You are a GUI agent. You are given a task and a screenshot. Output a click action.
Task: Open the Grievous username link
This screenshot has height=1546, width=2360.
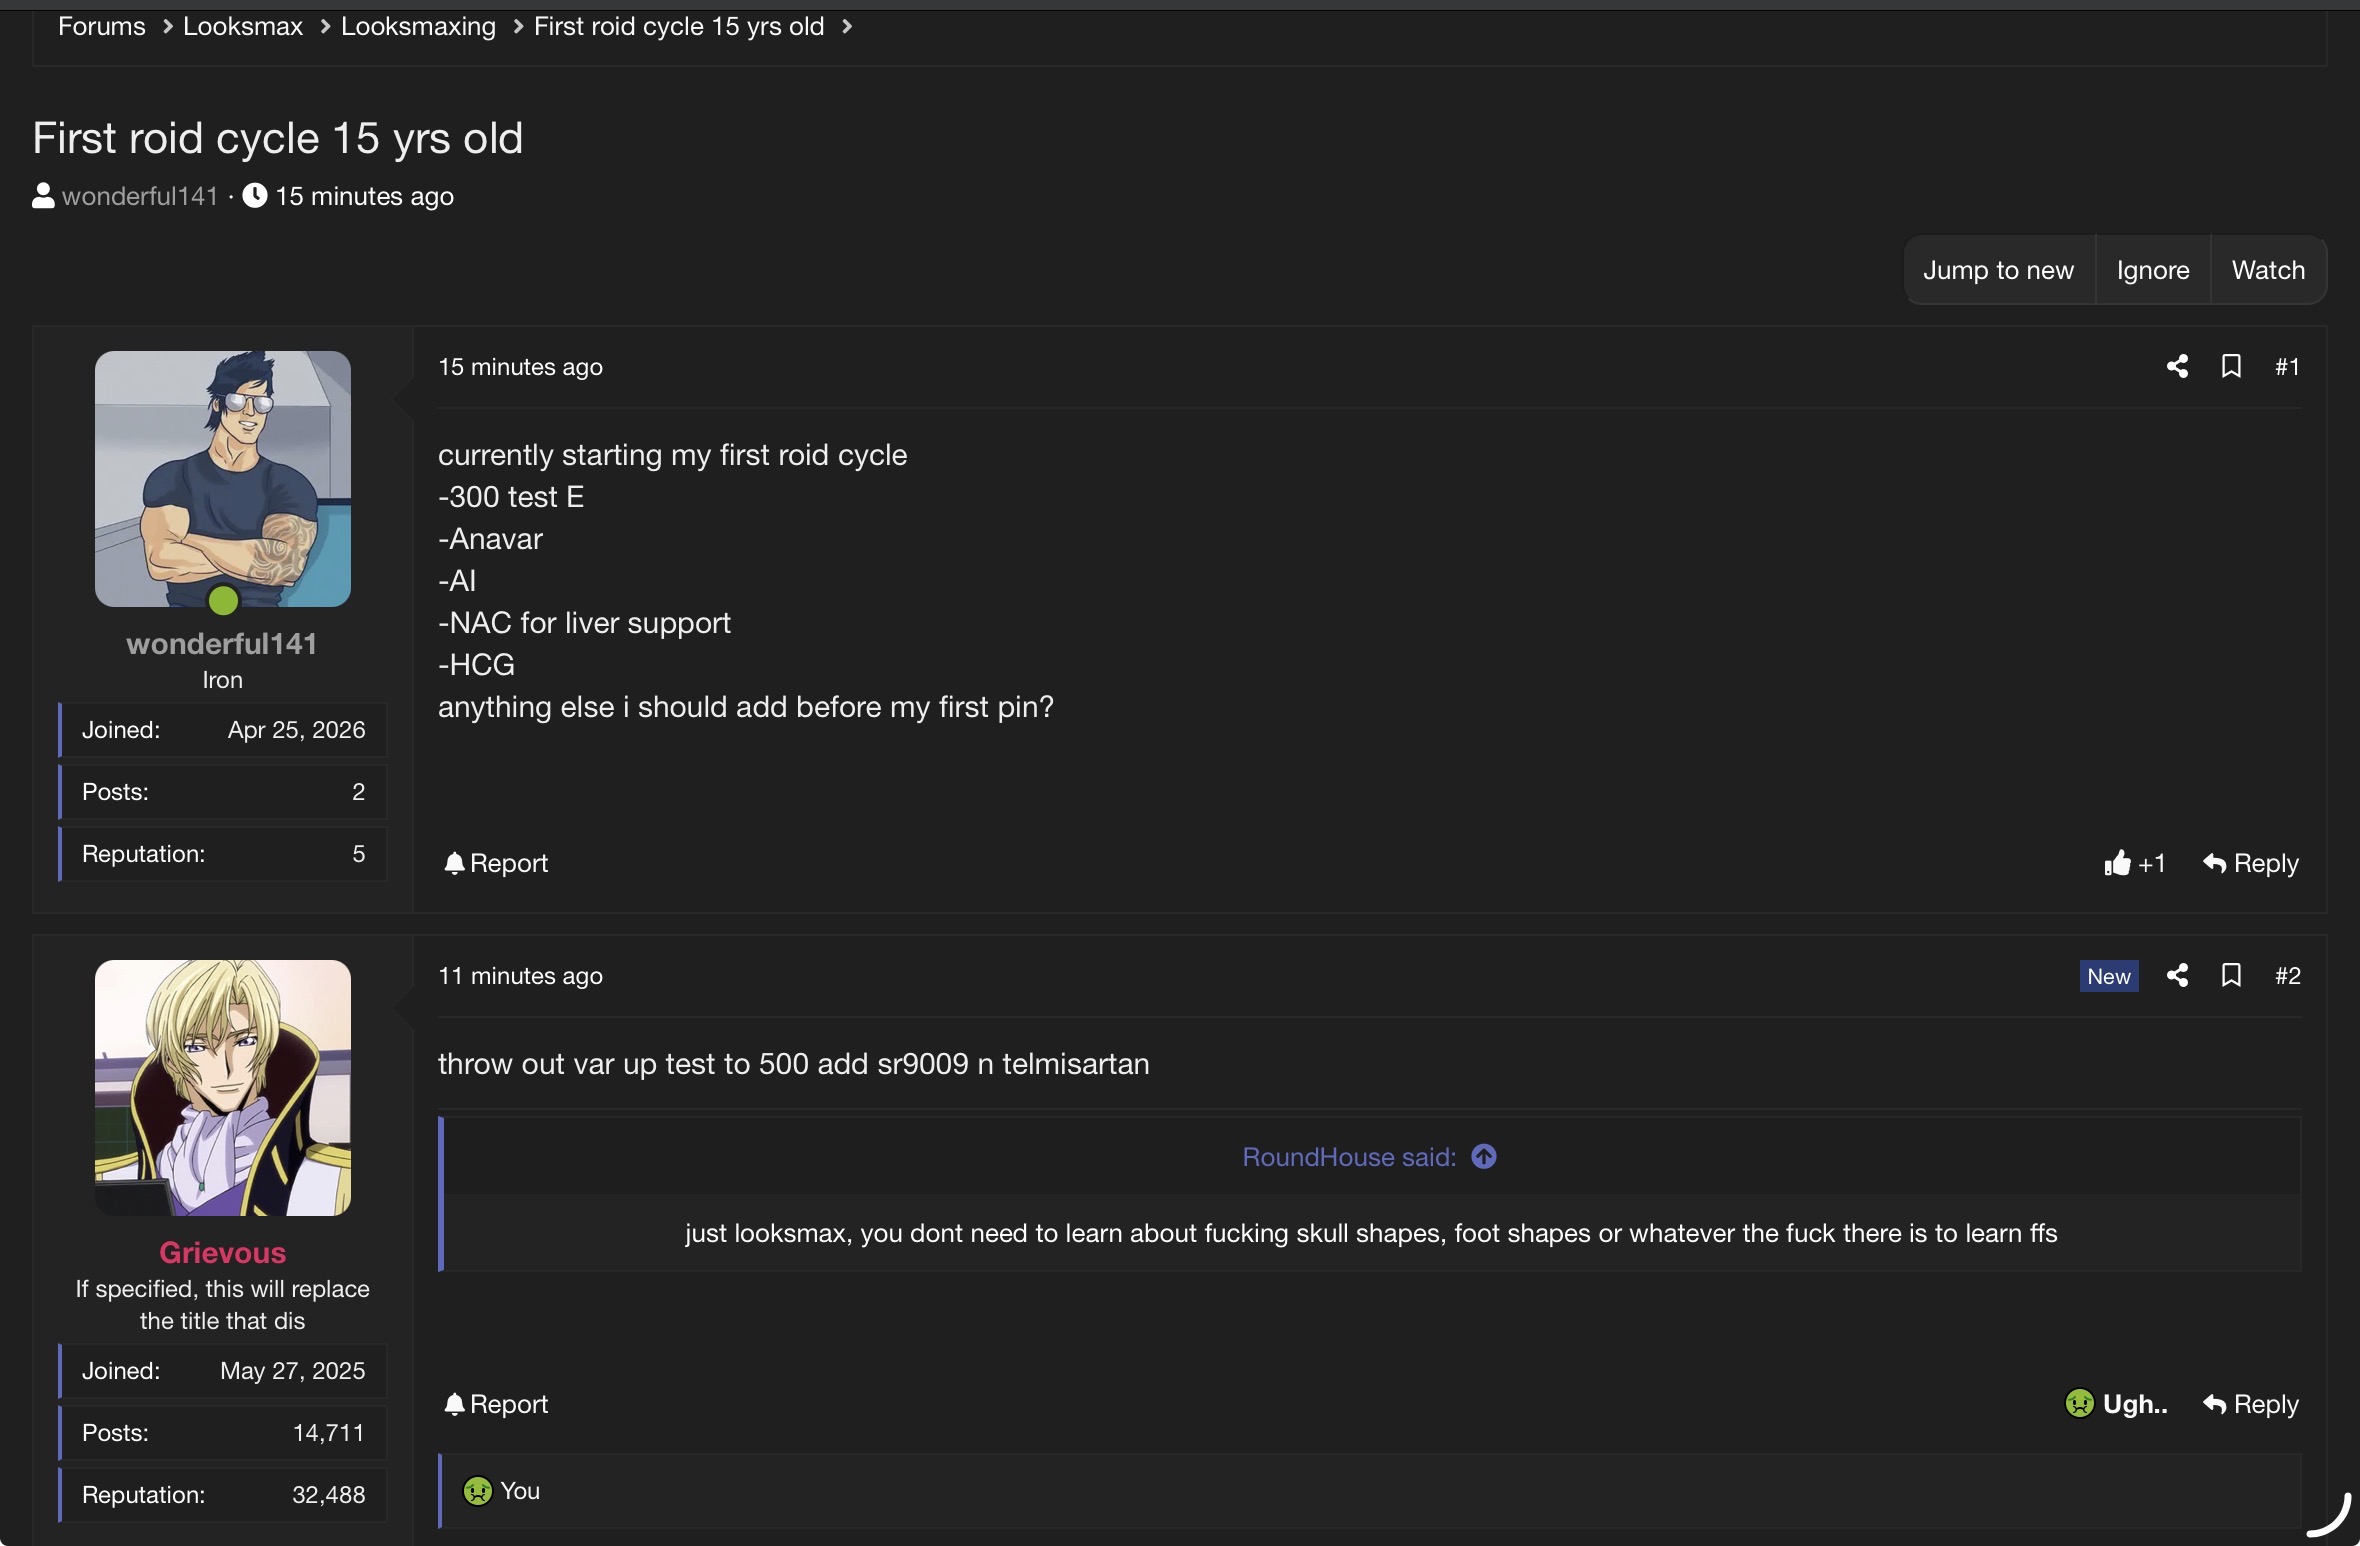(223, 1253)
